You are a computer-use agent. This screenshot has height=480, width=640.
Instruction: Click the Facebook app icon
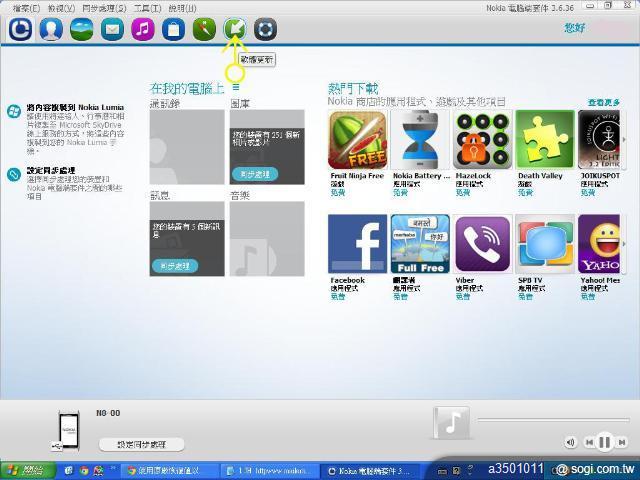point(358,244)
